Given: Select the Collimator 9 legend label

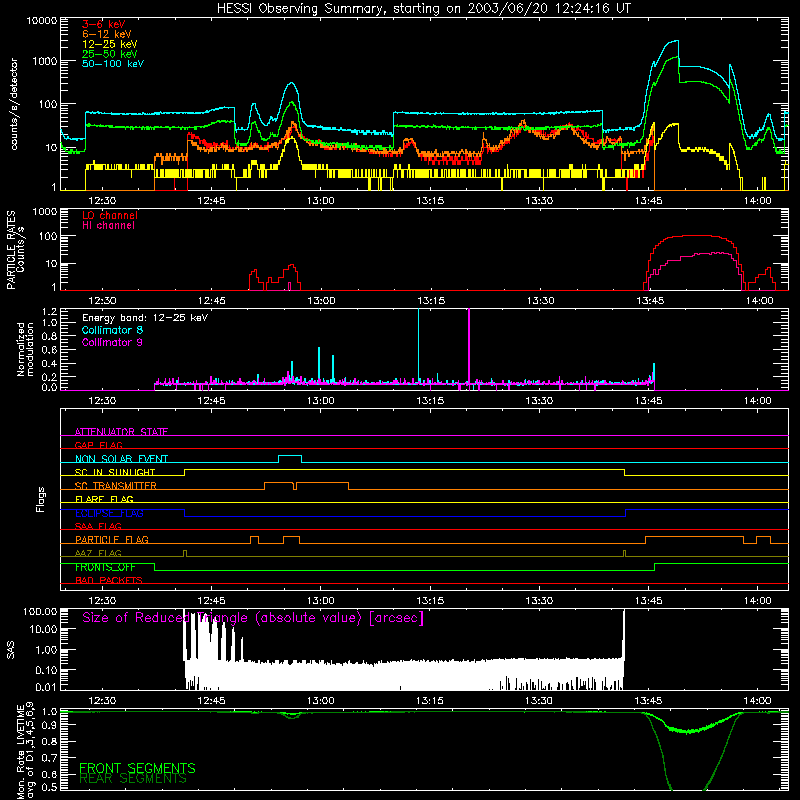Looking at the screenshot, I should (112, 342).
